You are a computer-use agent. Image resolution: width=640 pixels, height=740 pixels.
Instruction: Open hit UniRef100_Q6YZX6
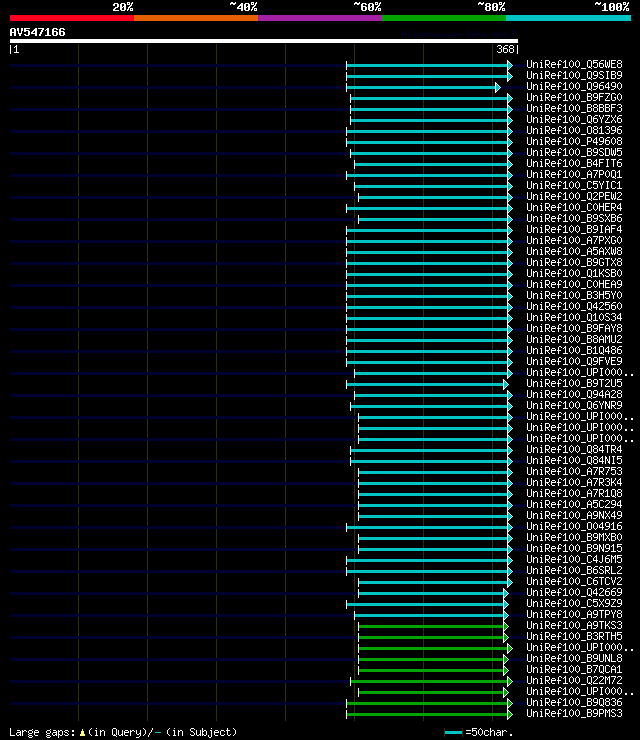click(574, 119)
